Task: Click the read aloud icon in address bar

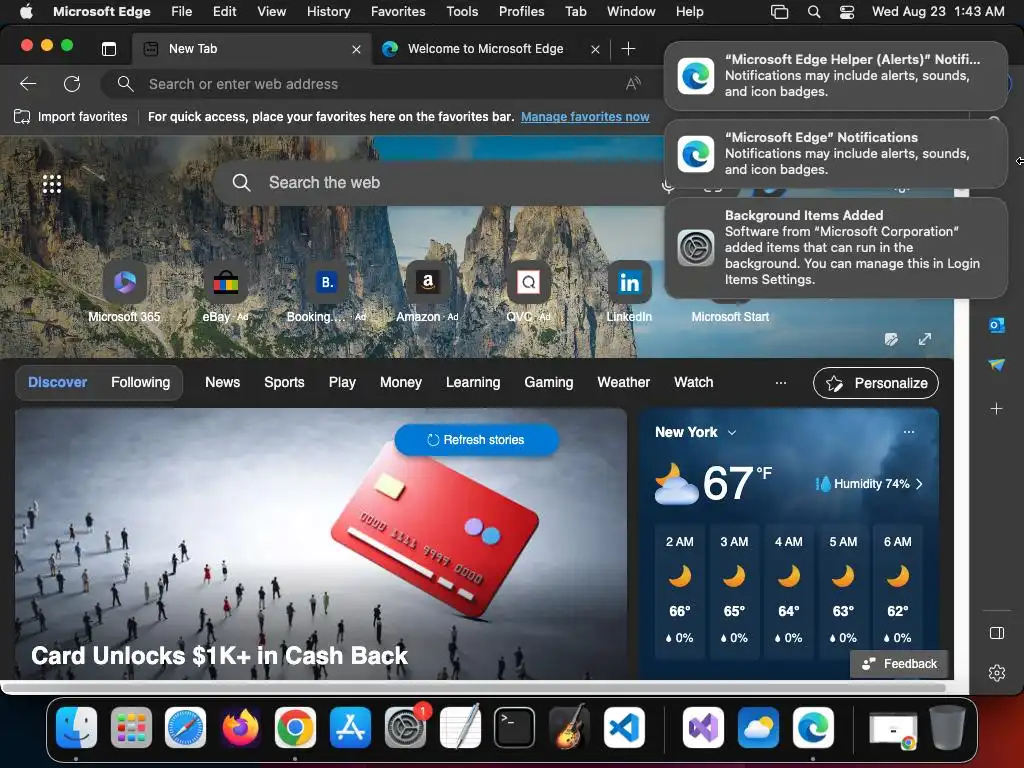Action: (x=633, y=84)
